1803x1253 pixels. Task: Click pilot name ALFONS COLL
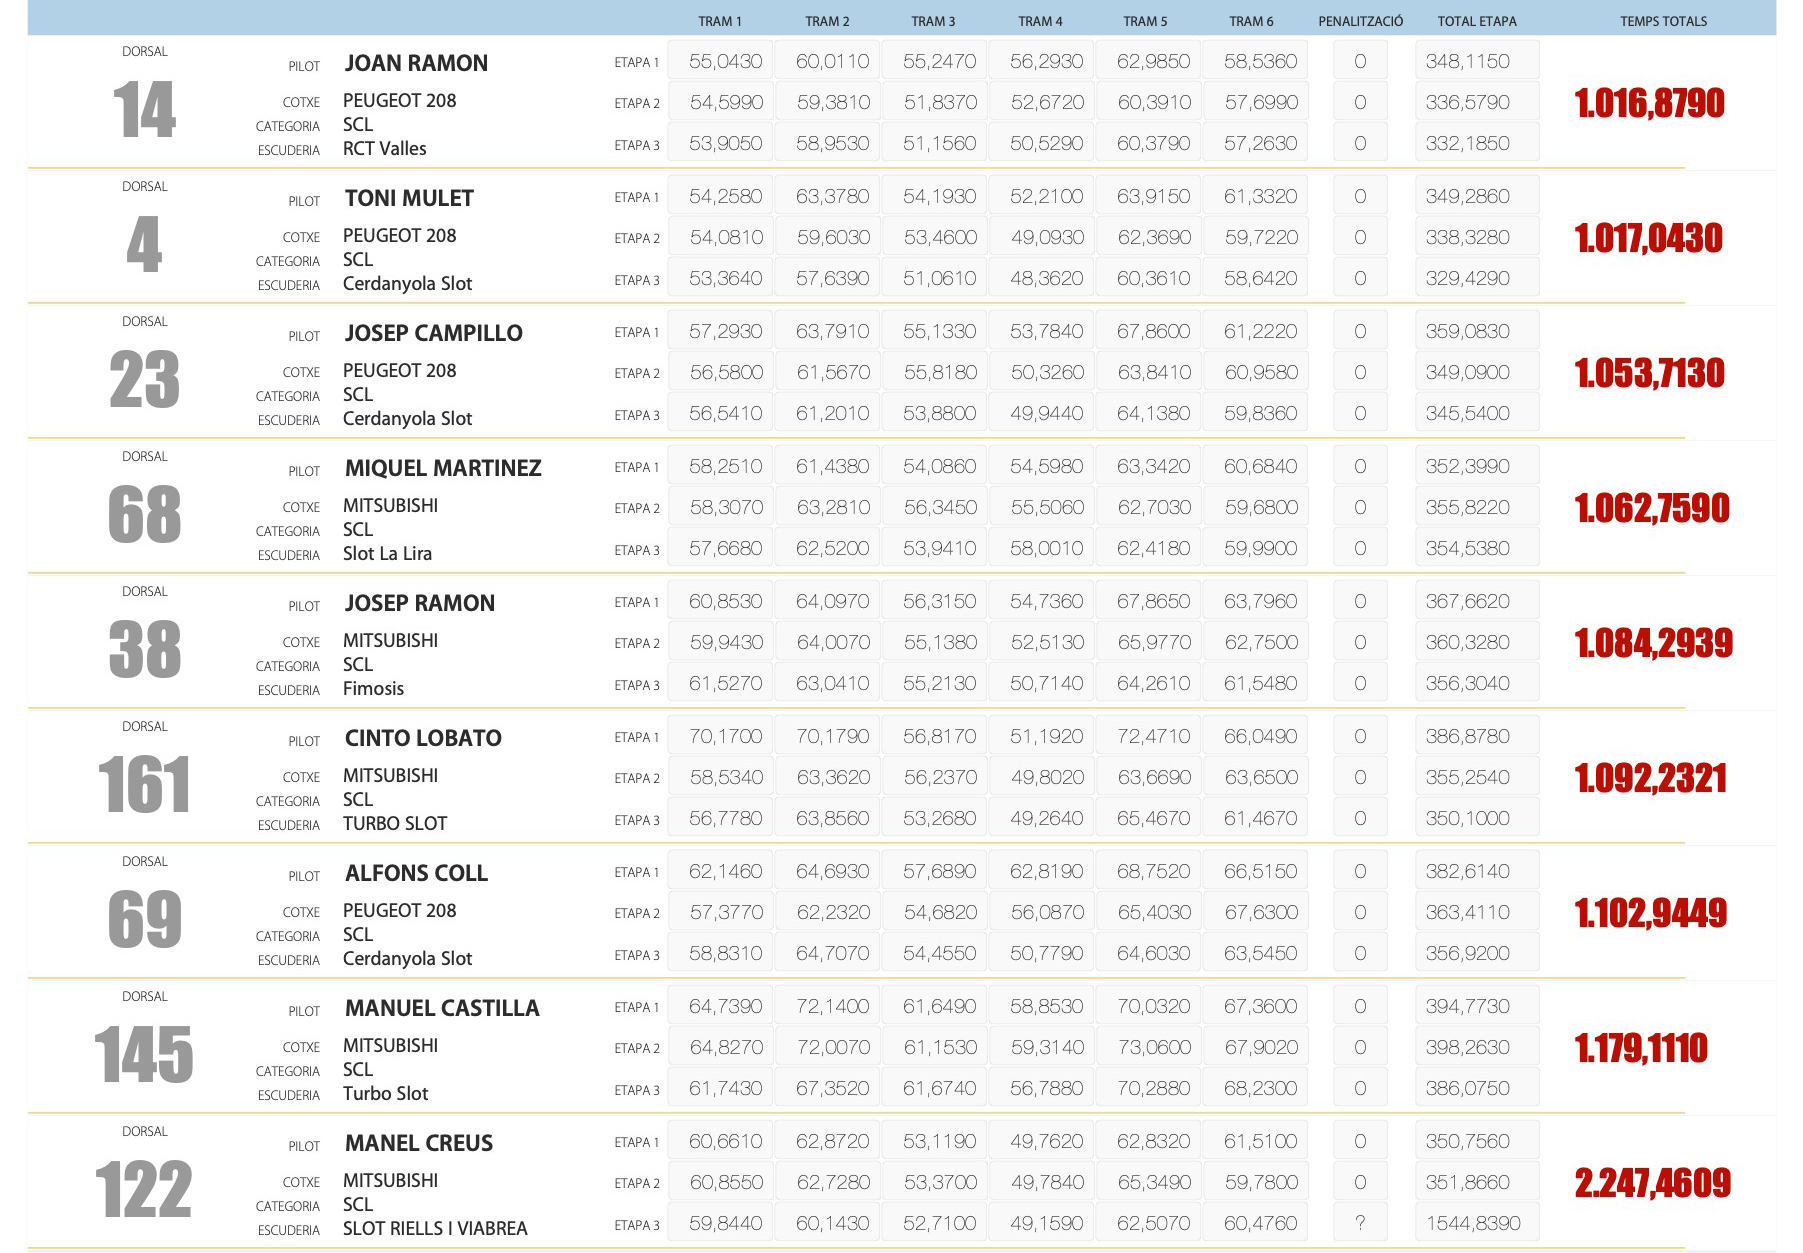416,873
